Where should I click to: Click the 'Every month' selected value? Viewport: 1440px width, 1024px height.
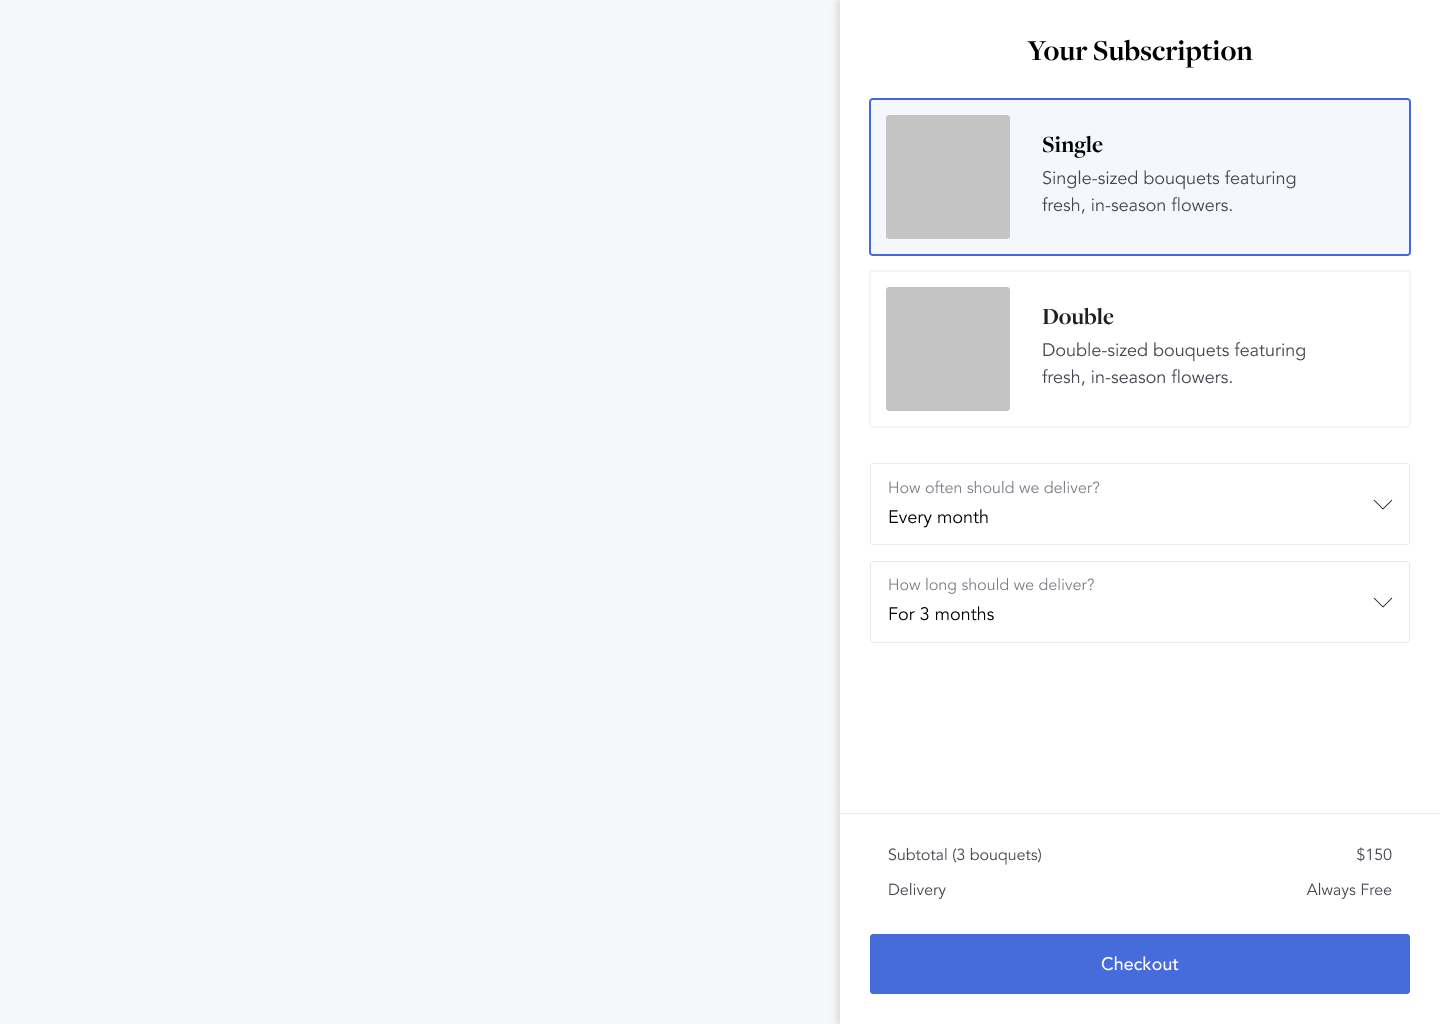[938, 517]
